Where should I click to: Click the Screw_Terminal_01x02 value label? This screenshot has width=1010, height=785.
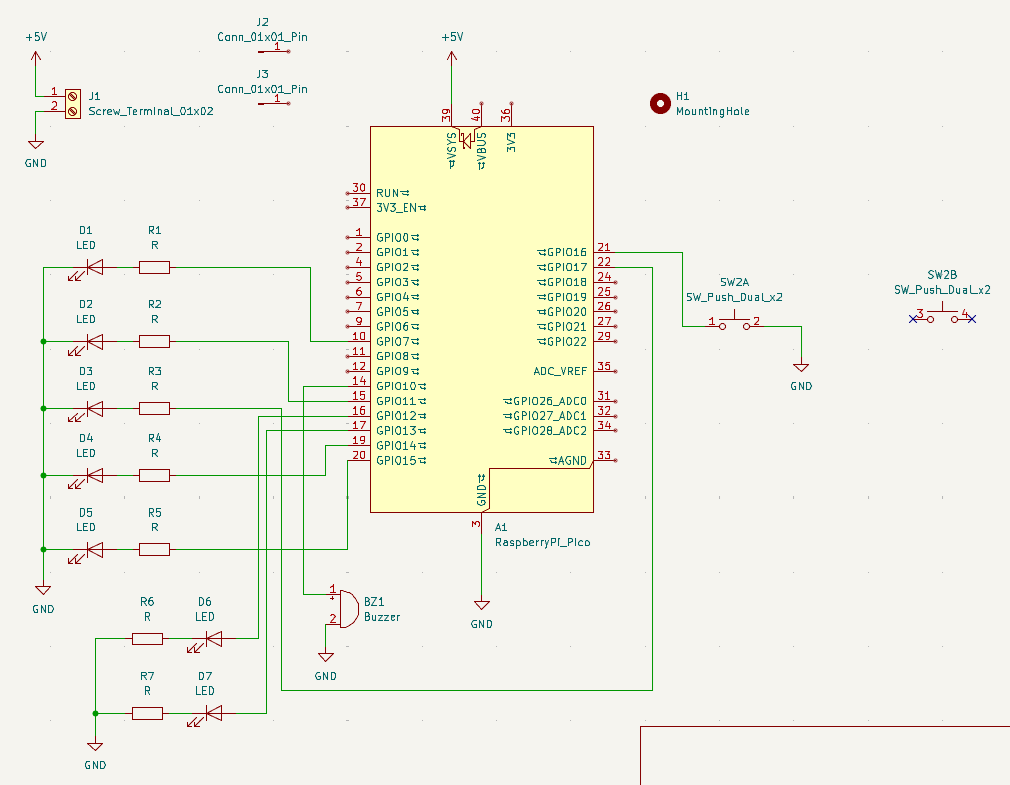click(151, 111)
